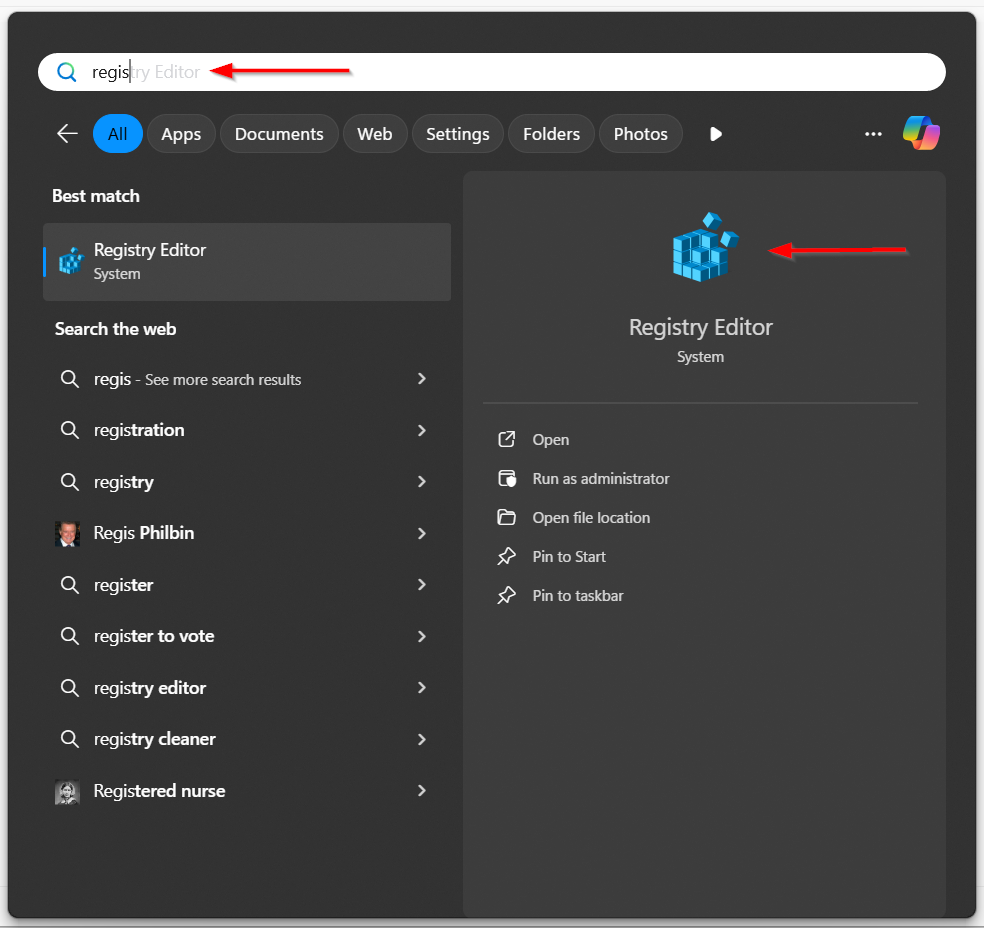
Task: Click the 'registry editor' suggestion text
Action: [x=150, y=688]
